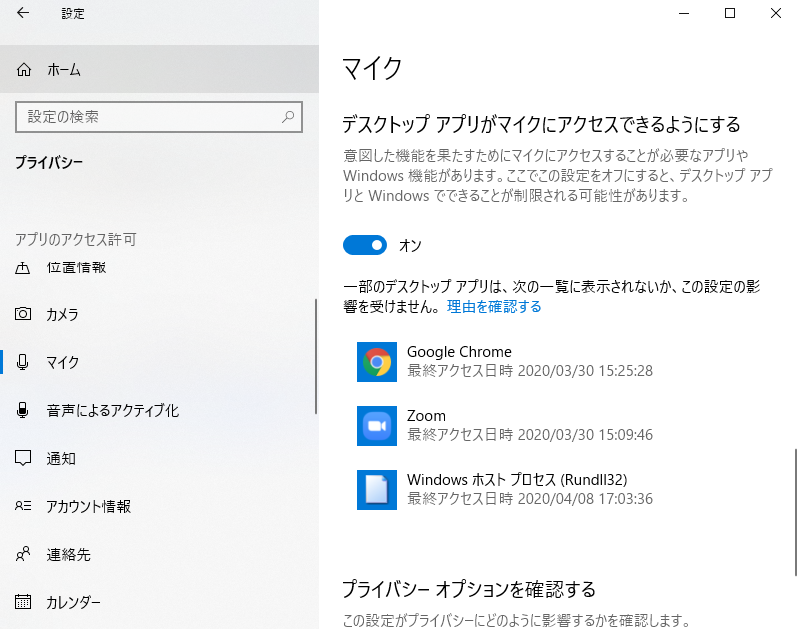Close the Settings window

(x=776, y=13)
